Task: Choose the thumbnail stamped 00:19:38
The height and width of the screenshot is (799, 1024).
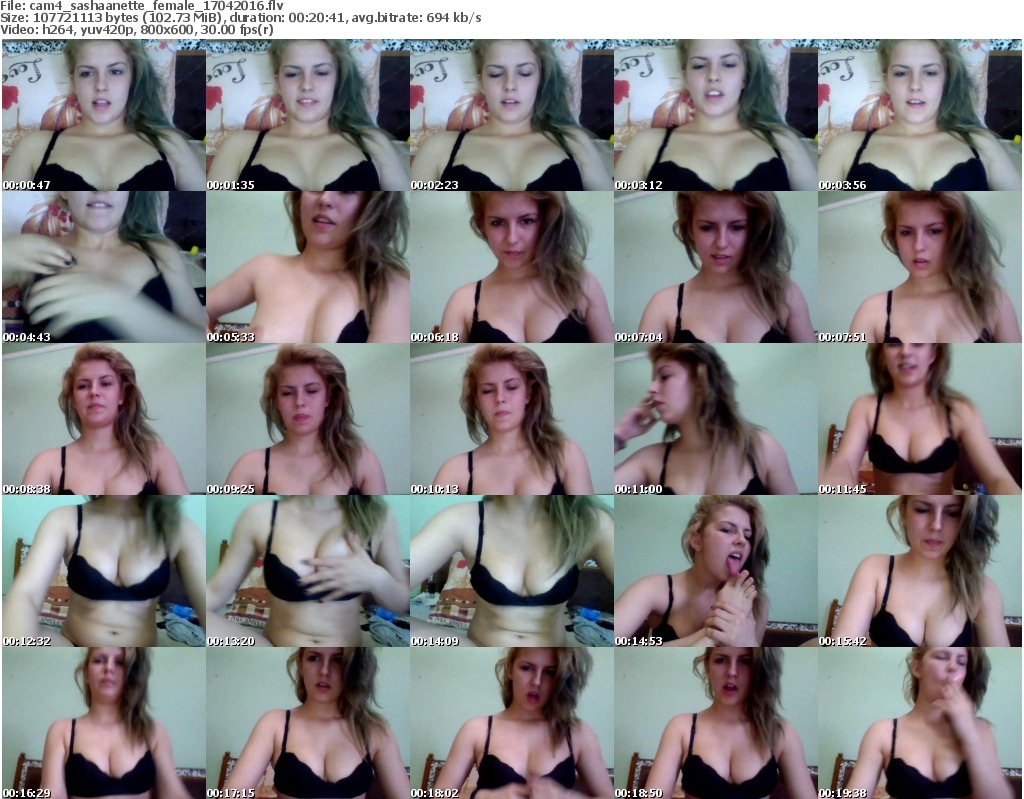Action: click(x=920, y=723)
